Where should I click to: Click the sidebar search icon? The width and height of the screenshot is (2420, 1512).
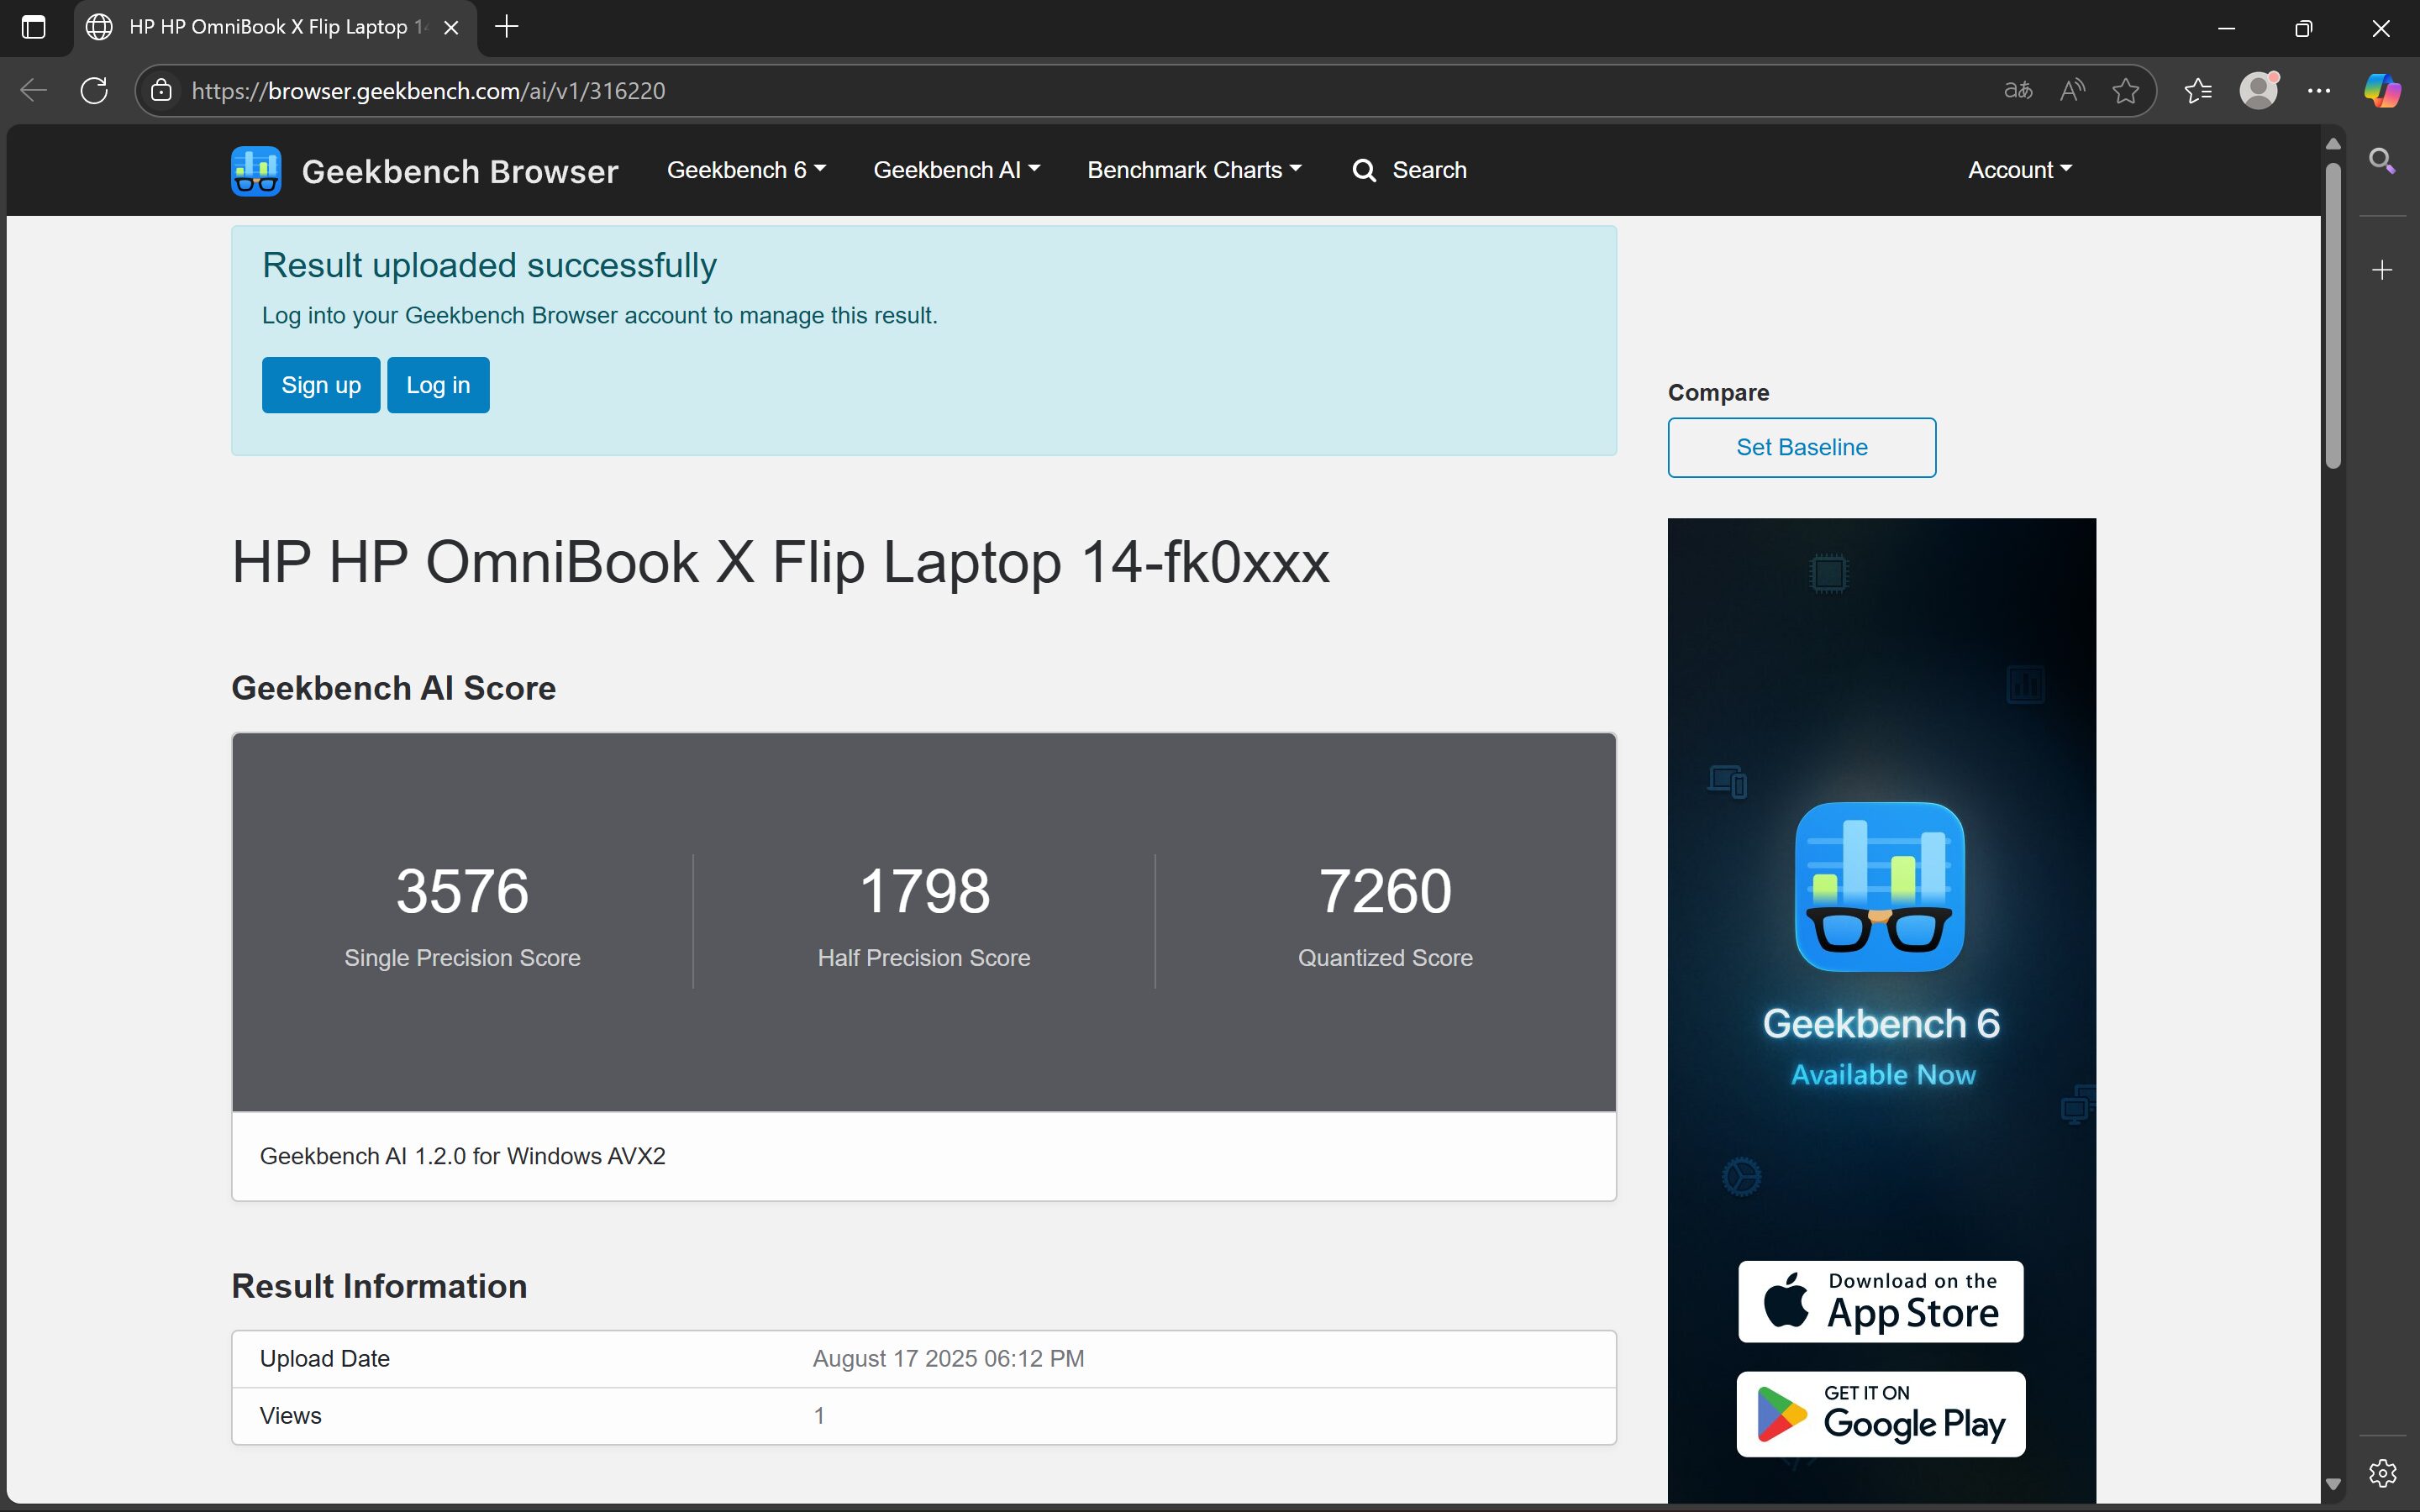coord(2382,161)
